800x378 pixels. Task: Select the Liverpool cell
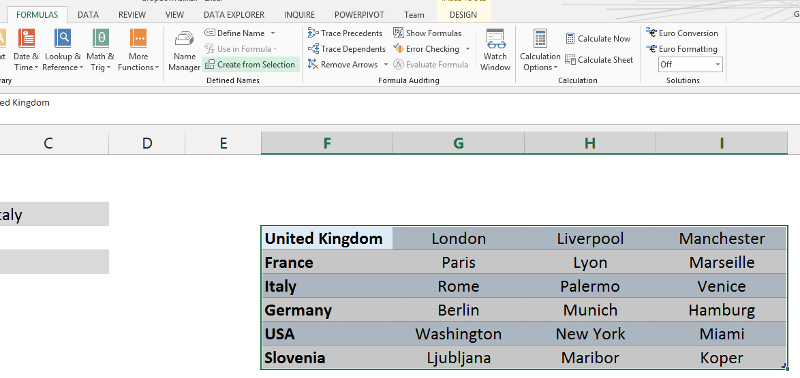pyautogui.click(x=590, y=238)
